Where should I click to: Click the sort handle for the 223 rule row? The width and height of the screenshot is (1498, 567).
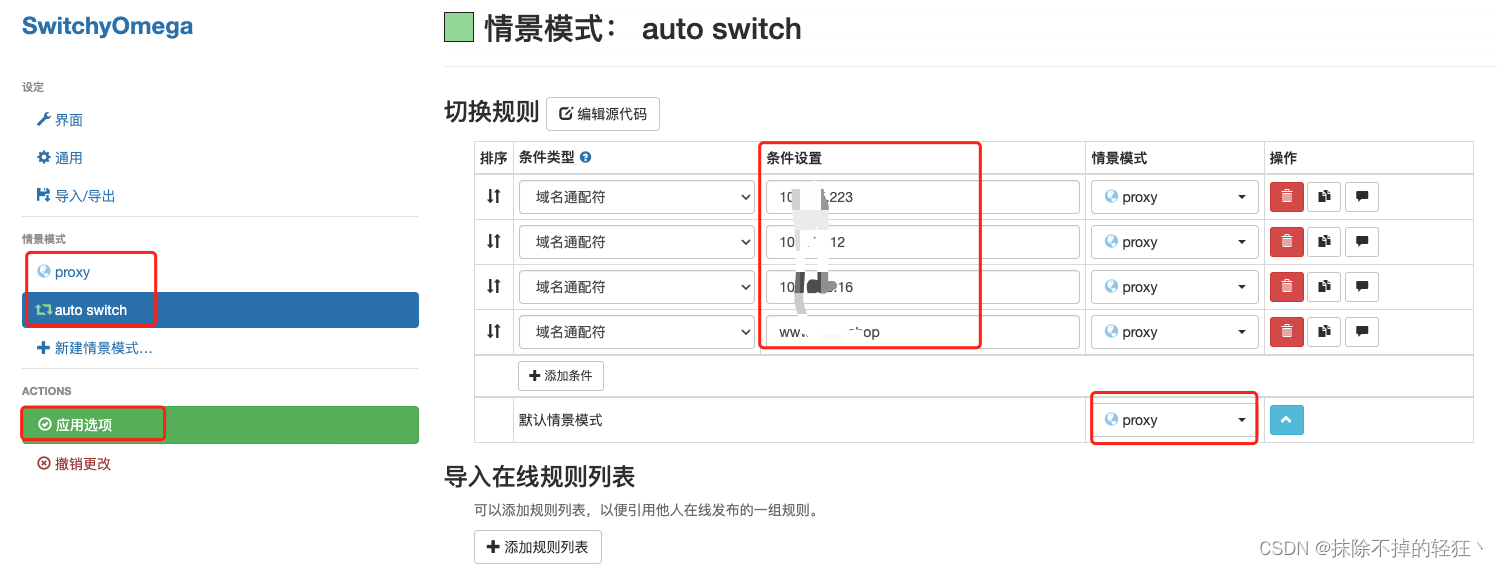point(493,197)
